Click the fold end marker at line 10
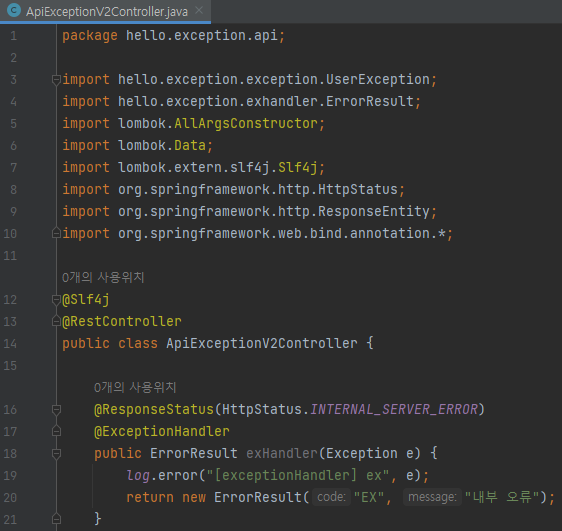The width and height of the screenshot is (562, 531). pos(56,233)
